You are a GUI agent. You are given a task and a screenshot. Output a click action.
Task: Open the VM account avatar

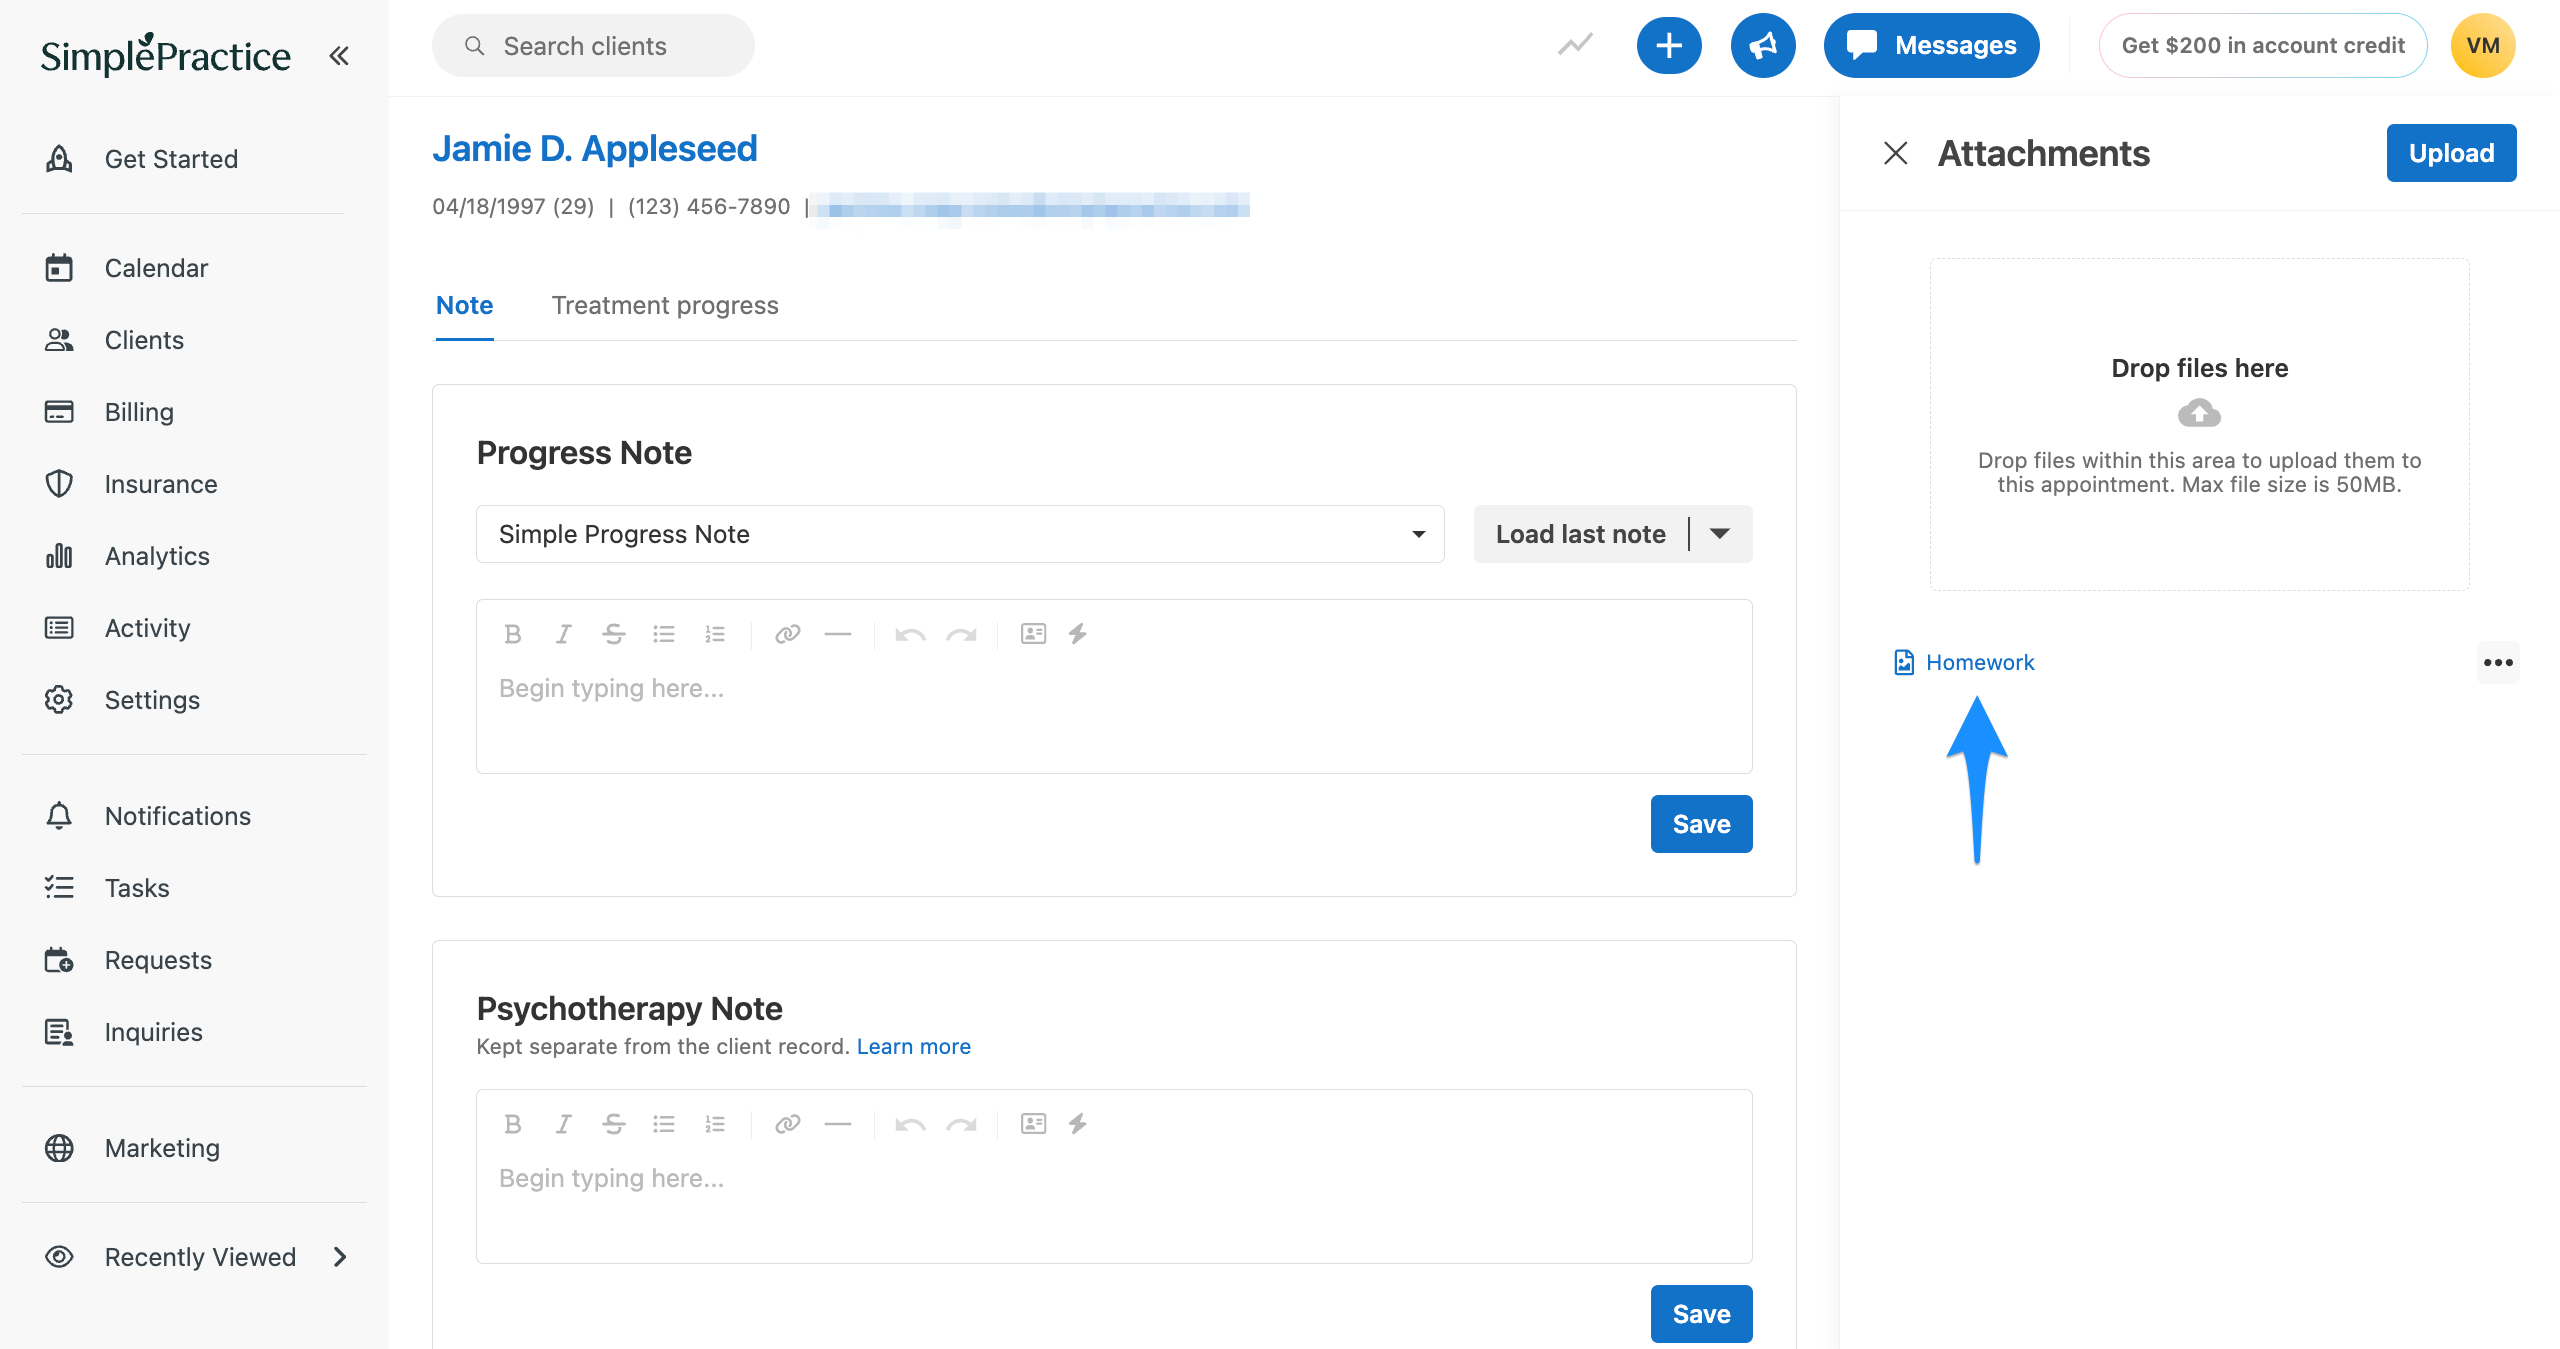2483,45
